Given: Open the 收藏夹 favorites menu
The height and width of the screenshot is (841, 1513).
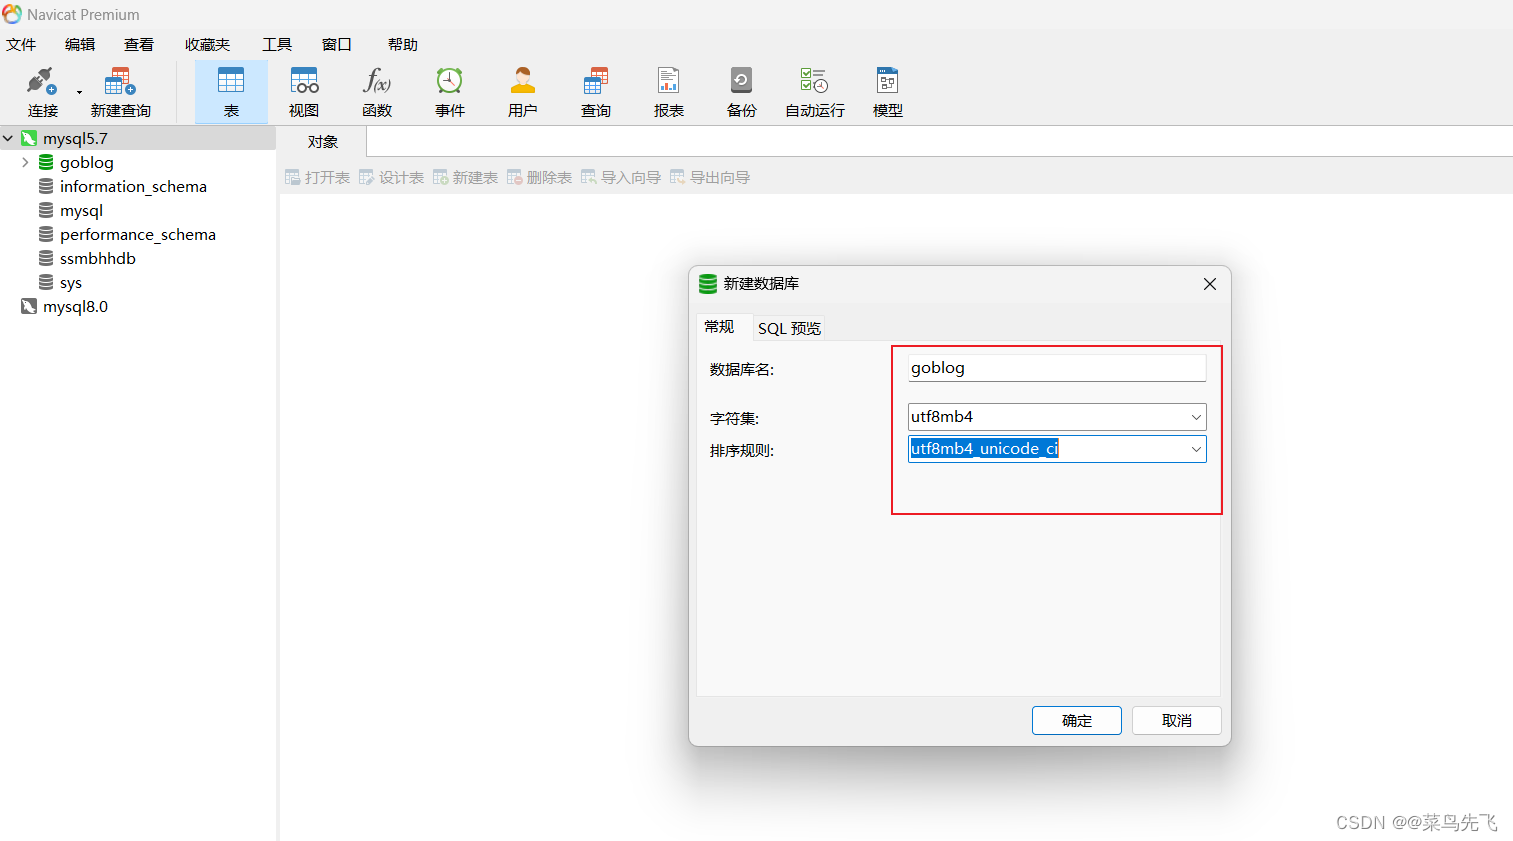Looking at the screenshot, I should pos(207,44).
